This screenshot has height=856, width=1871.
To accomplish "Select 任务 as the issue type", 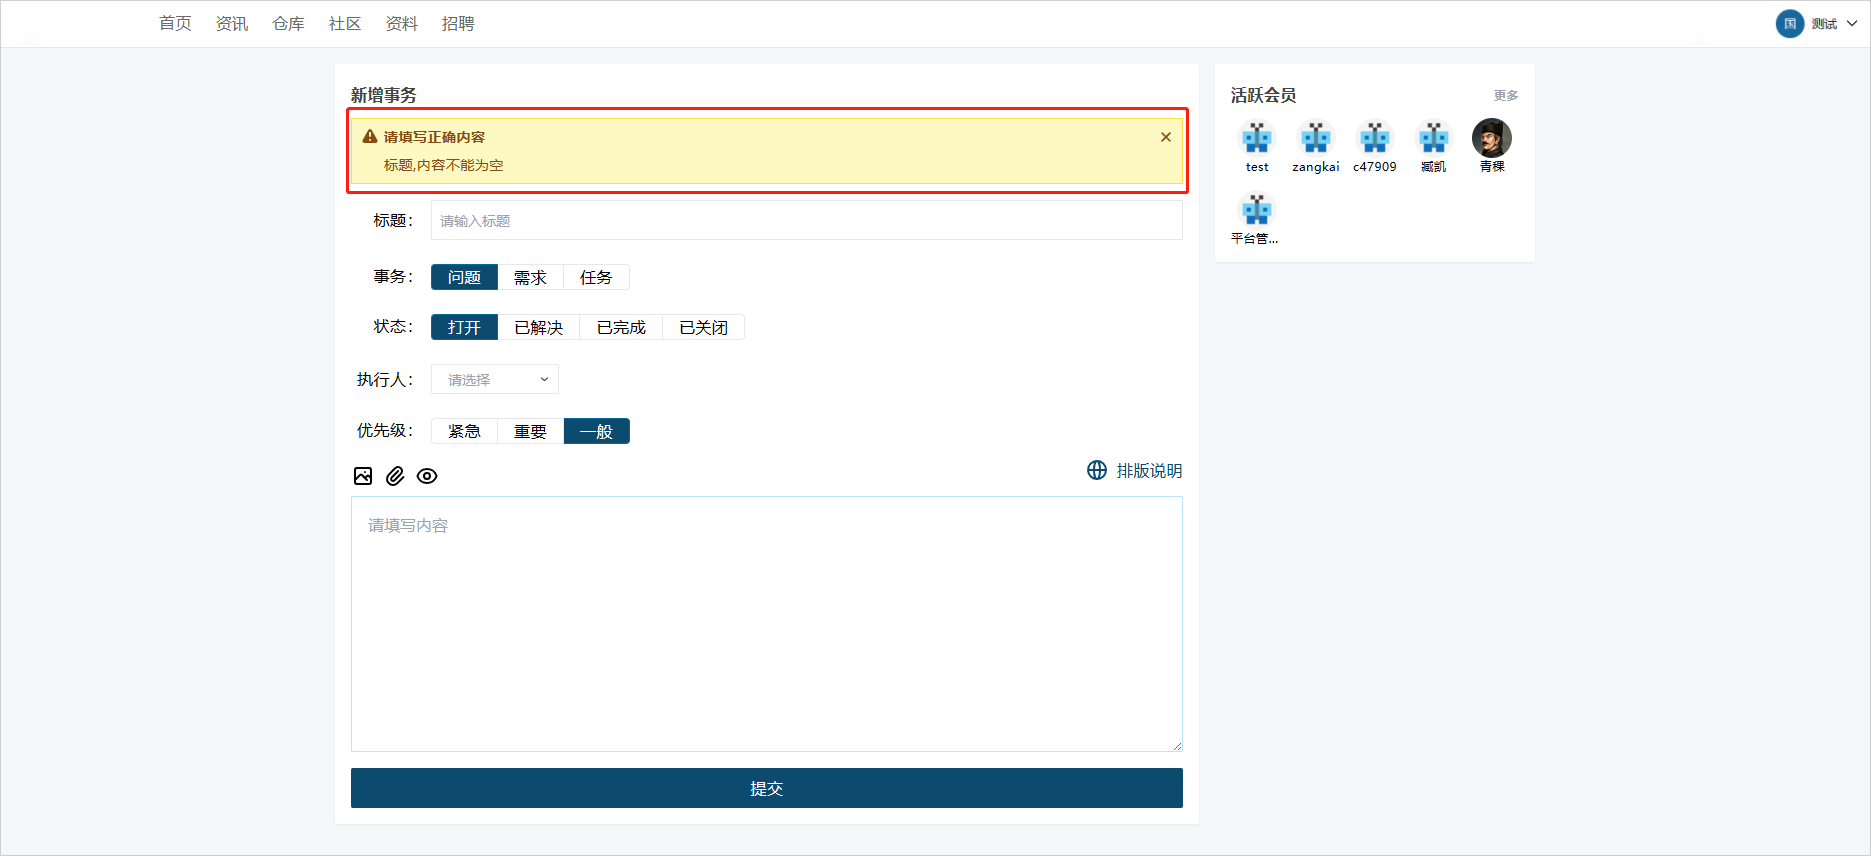I will tap(596, 278).
